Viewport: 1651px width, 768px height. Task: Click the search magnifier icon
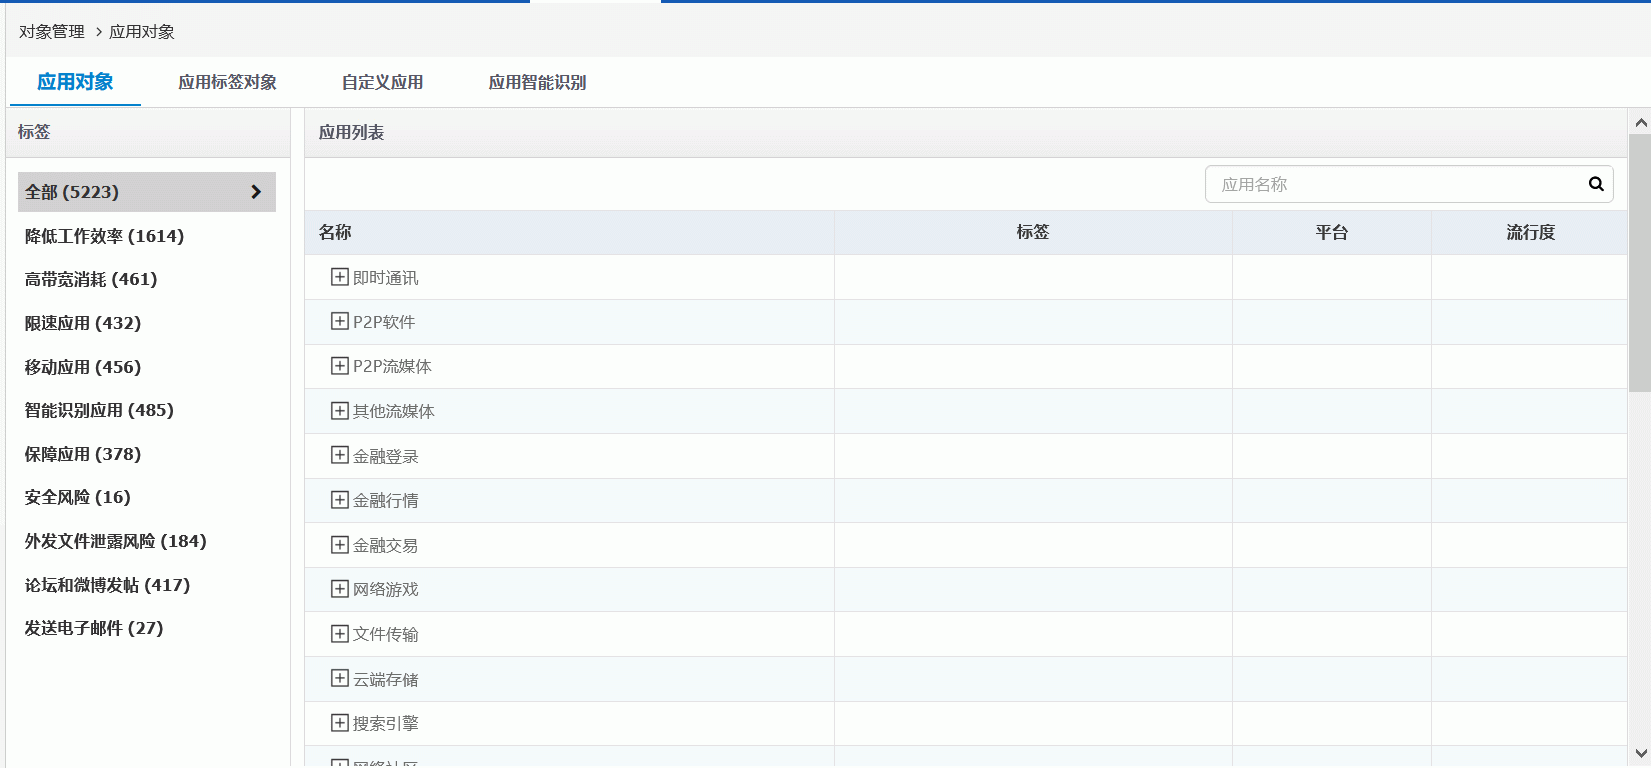[x=1596, y=184]
